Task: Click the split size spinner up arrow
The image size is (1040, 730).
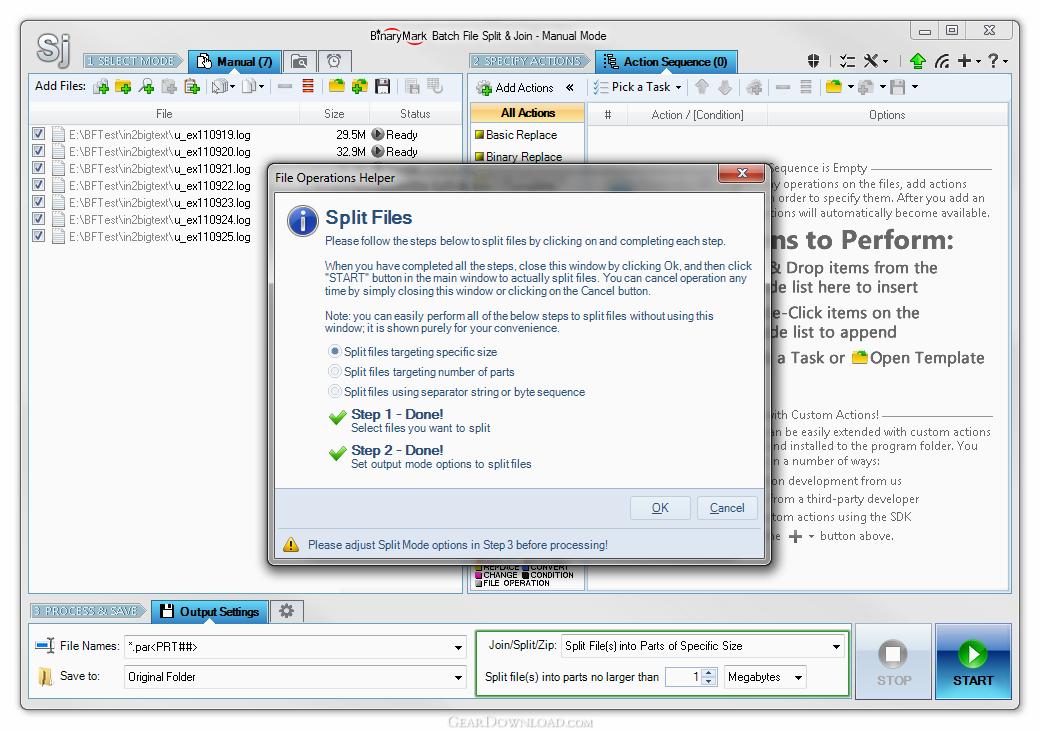Action: [x=709, y=672]
